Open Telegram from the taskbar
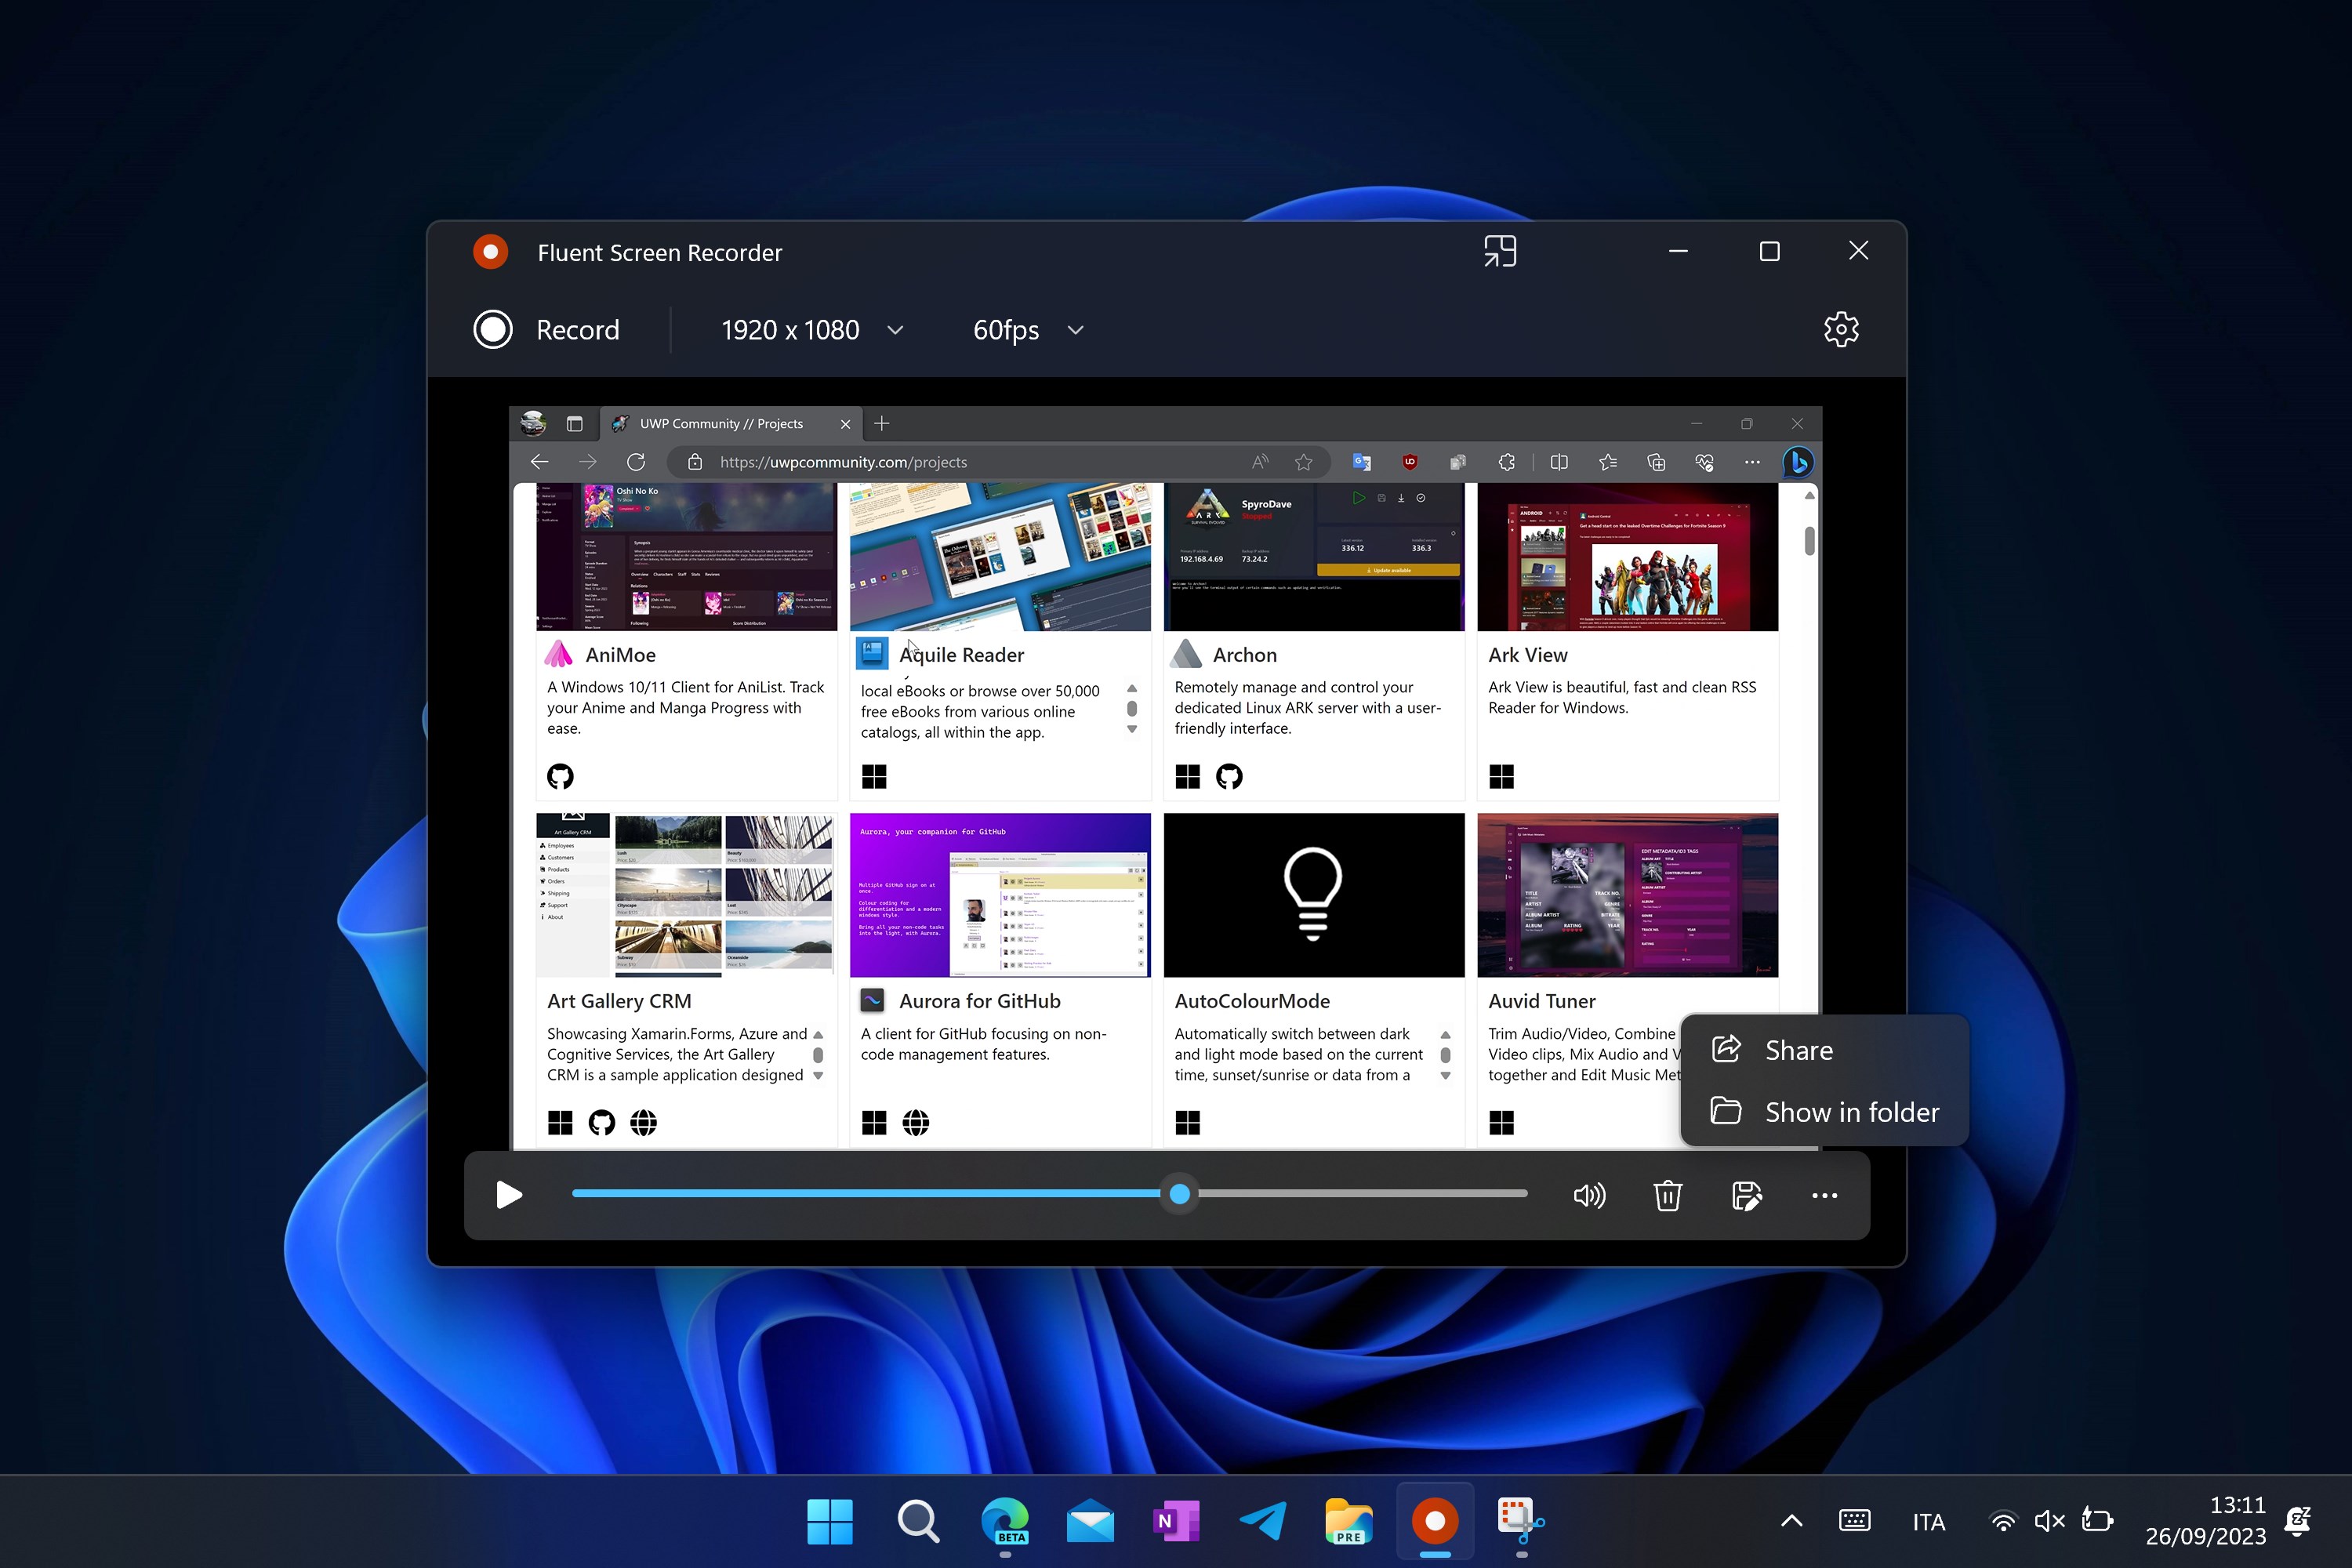The image size is (2352, 1568). point(1263,1521)
